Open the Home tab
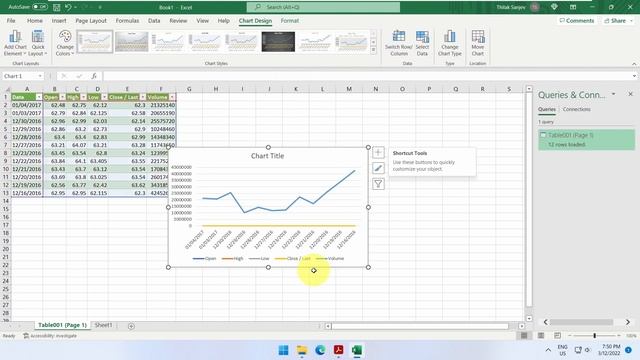Viewport: 640px width, 360px height. (x=35, y=20)
